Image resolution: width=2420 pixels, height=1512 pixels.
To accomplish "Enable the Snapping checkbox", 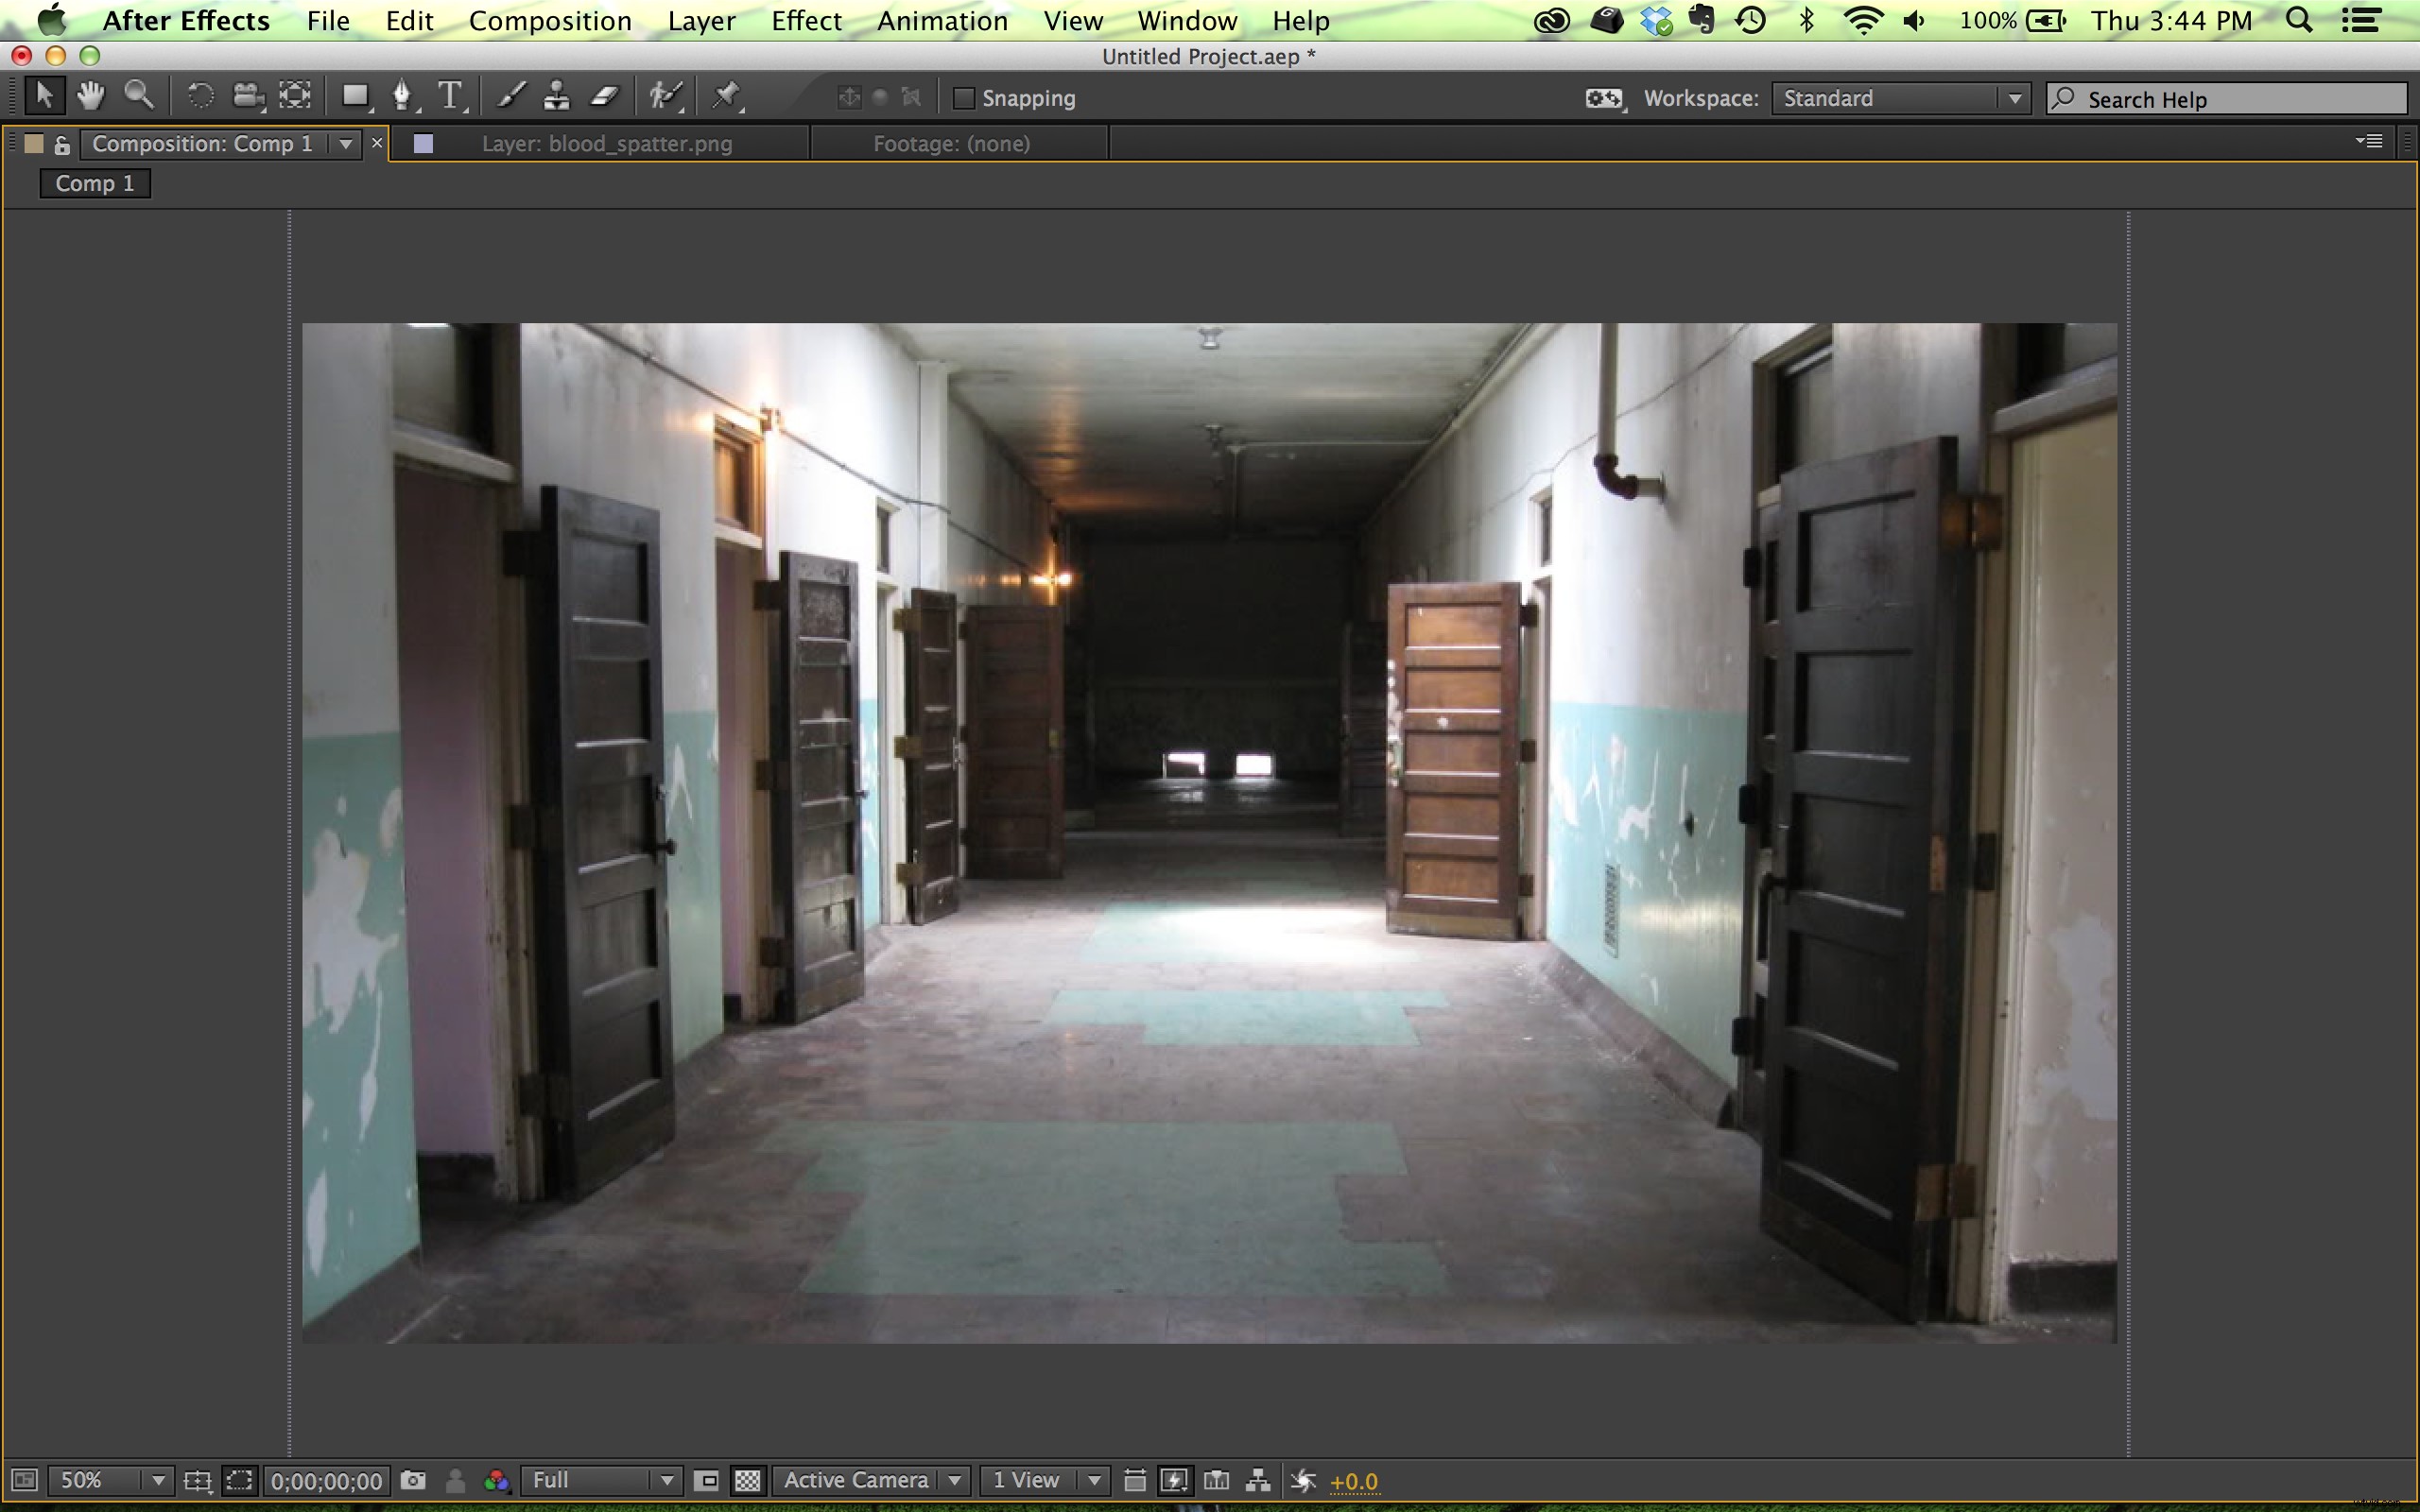I will tap(963, 98).
